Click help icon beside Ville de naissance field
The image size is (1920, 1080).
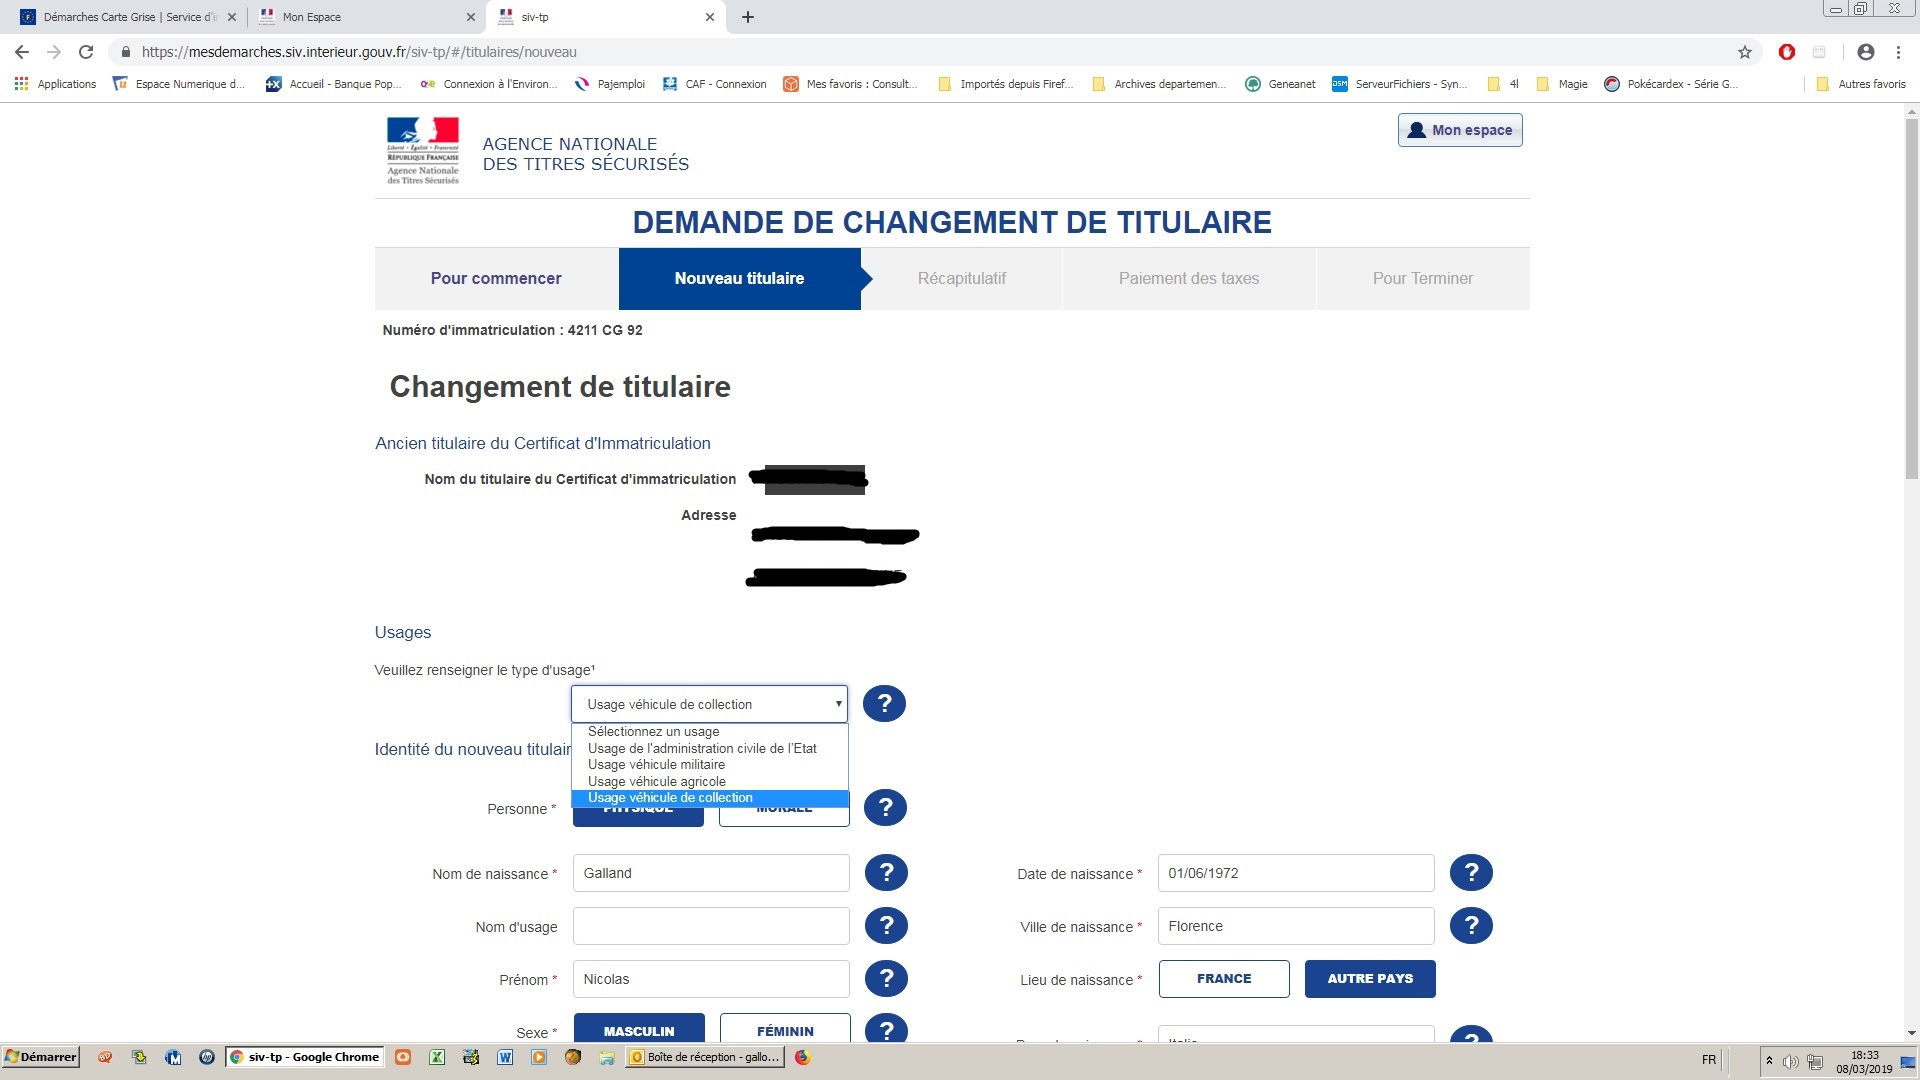pos(1471,926)
